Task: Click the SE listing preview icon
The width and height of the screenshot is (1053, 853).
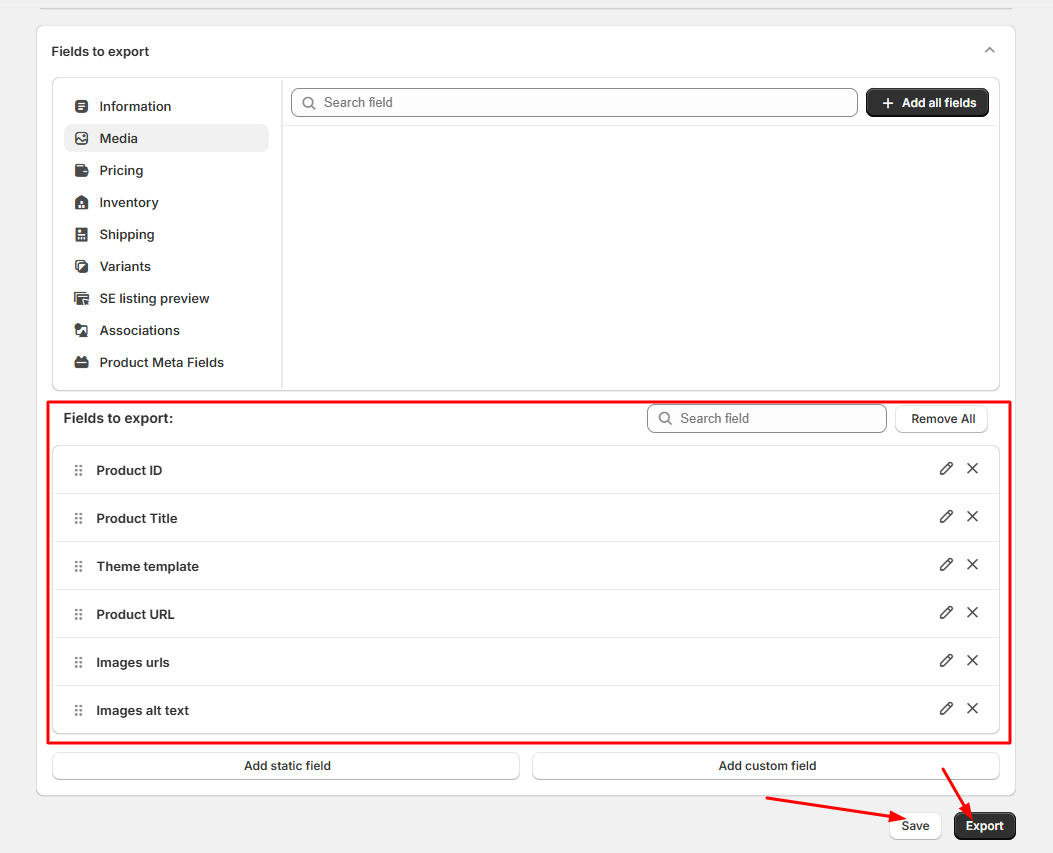Action: 81,298
